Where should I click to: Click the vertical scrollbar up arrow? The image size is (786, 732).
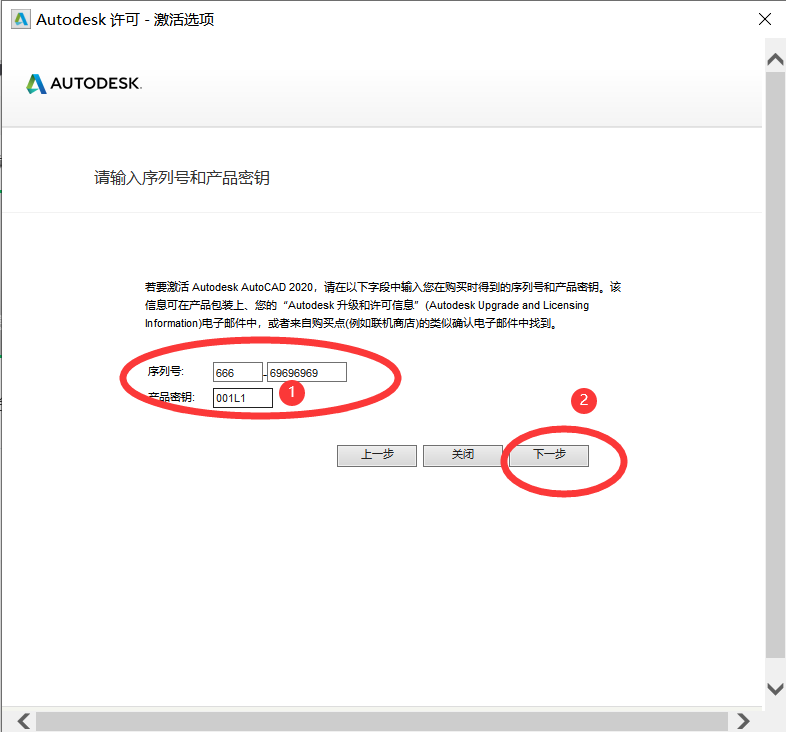775,60
